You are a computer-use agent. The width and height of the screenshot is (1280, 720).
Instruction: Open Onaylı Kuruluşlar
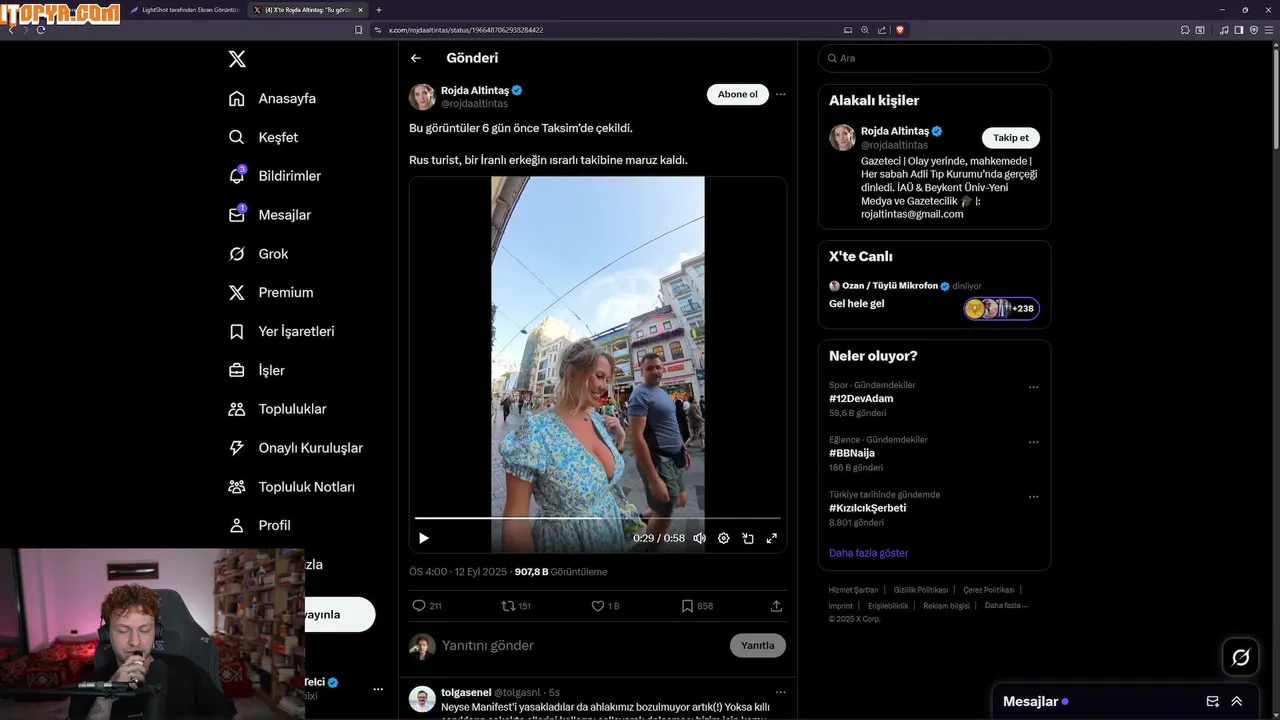[x=295, y=448]
